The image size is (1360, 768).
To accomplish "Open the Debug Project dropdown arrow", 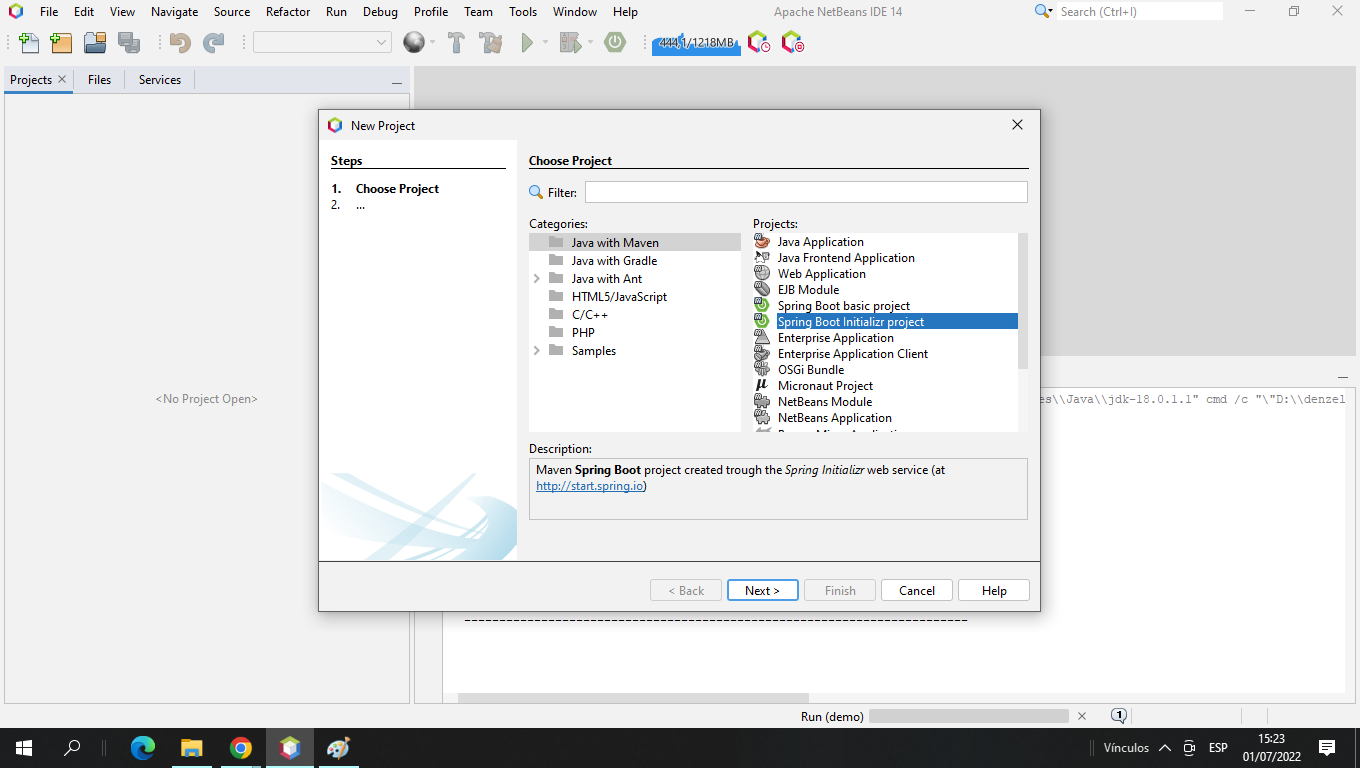I will [x=590, y=42].
